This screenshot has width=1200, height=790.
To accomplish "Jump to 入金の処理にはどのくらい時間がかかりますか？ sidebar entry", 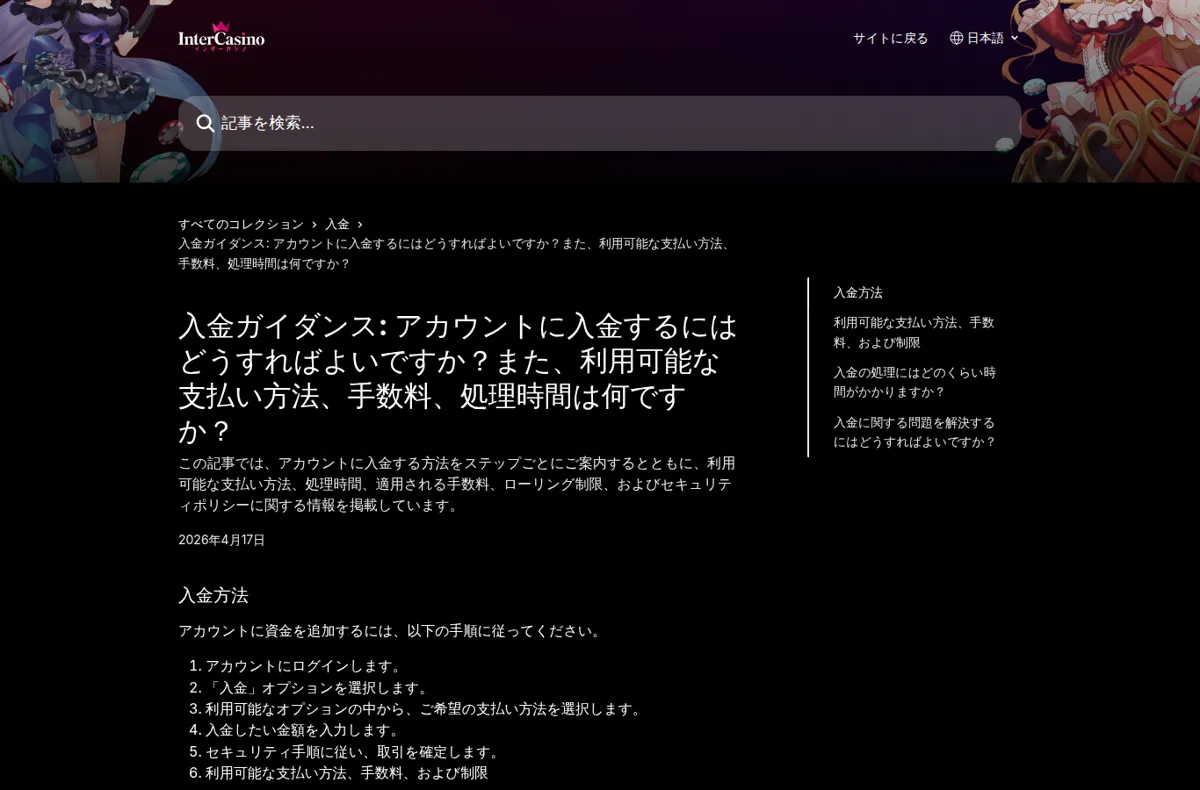I will (914, 382).
